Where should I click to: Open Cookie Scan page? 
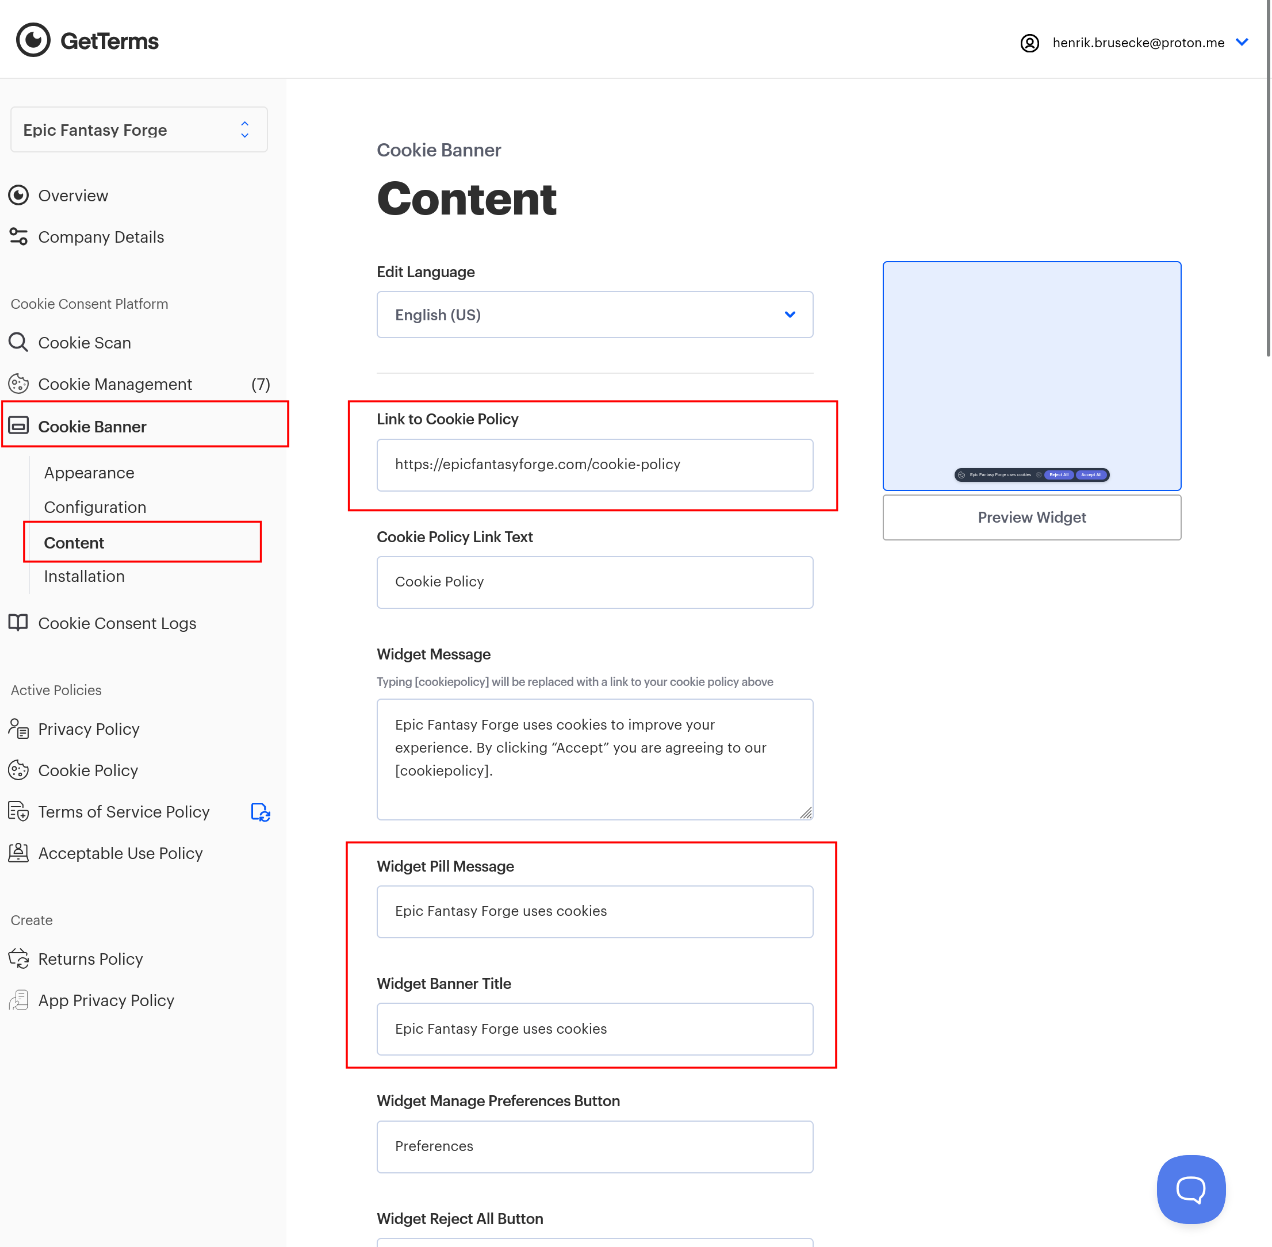point(85,343)
